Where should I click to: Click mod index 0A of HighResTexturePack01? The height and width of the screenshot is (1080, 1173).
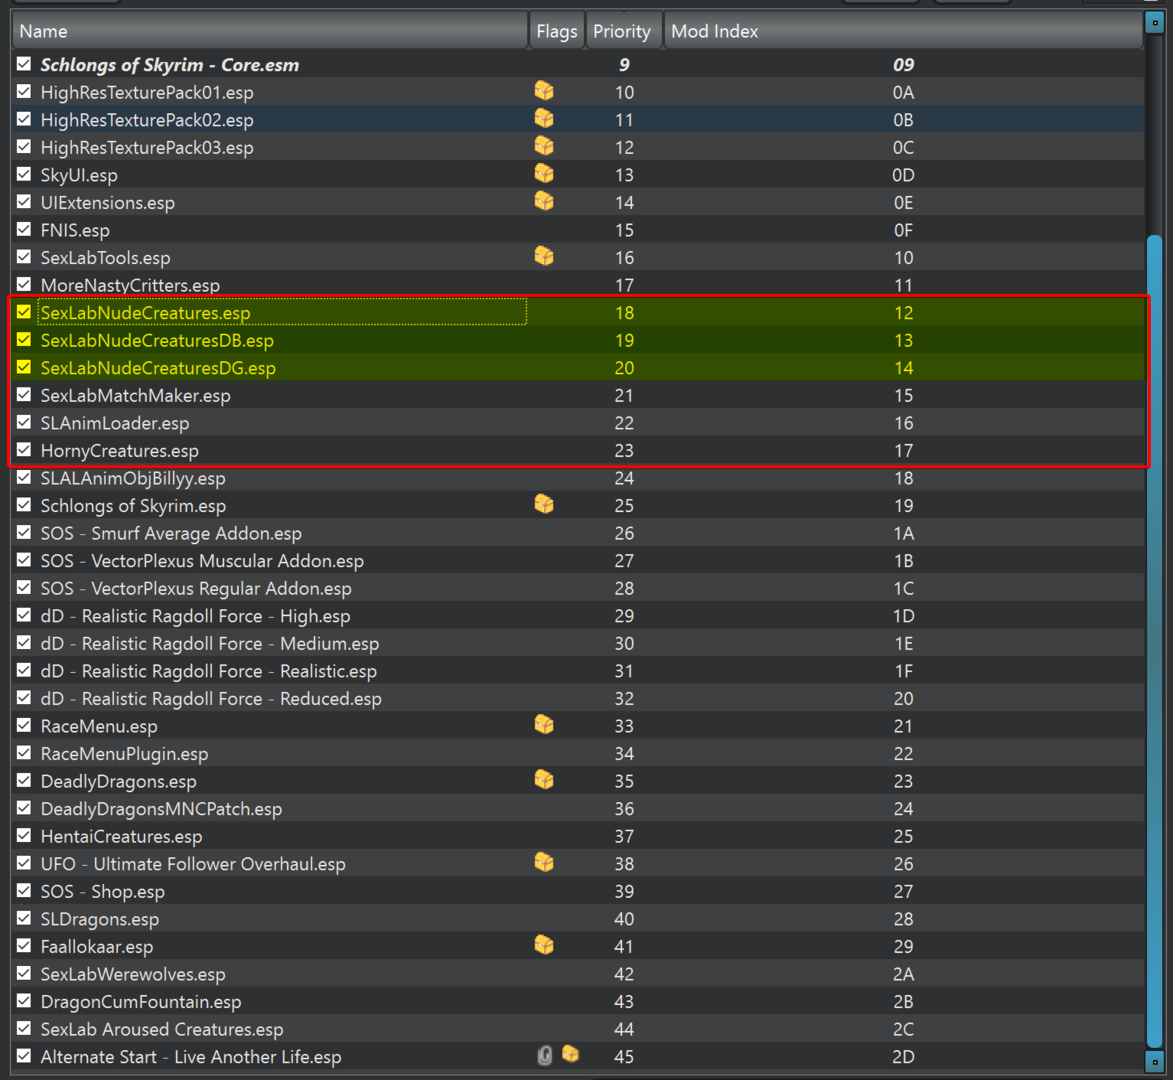903,92
